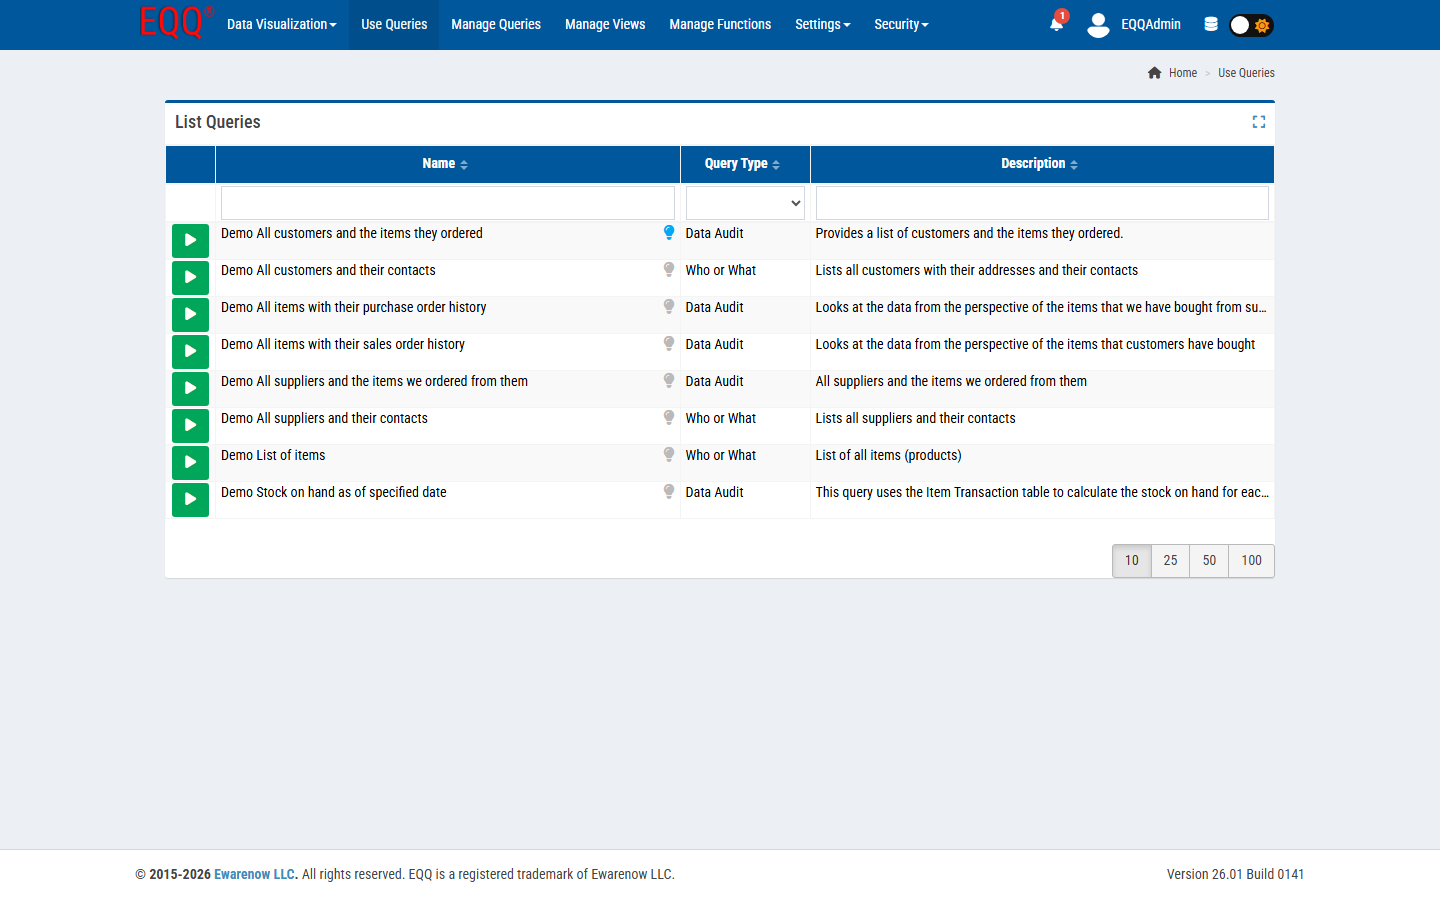Go to Manage Queries
Image resolution: width=1440 pixels, height=900 pixels.
(495, 24)
